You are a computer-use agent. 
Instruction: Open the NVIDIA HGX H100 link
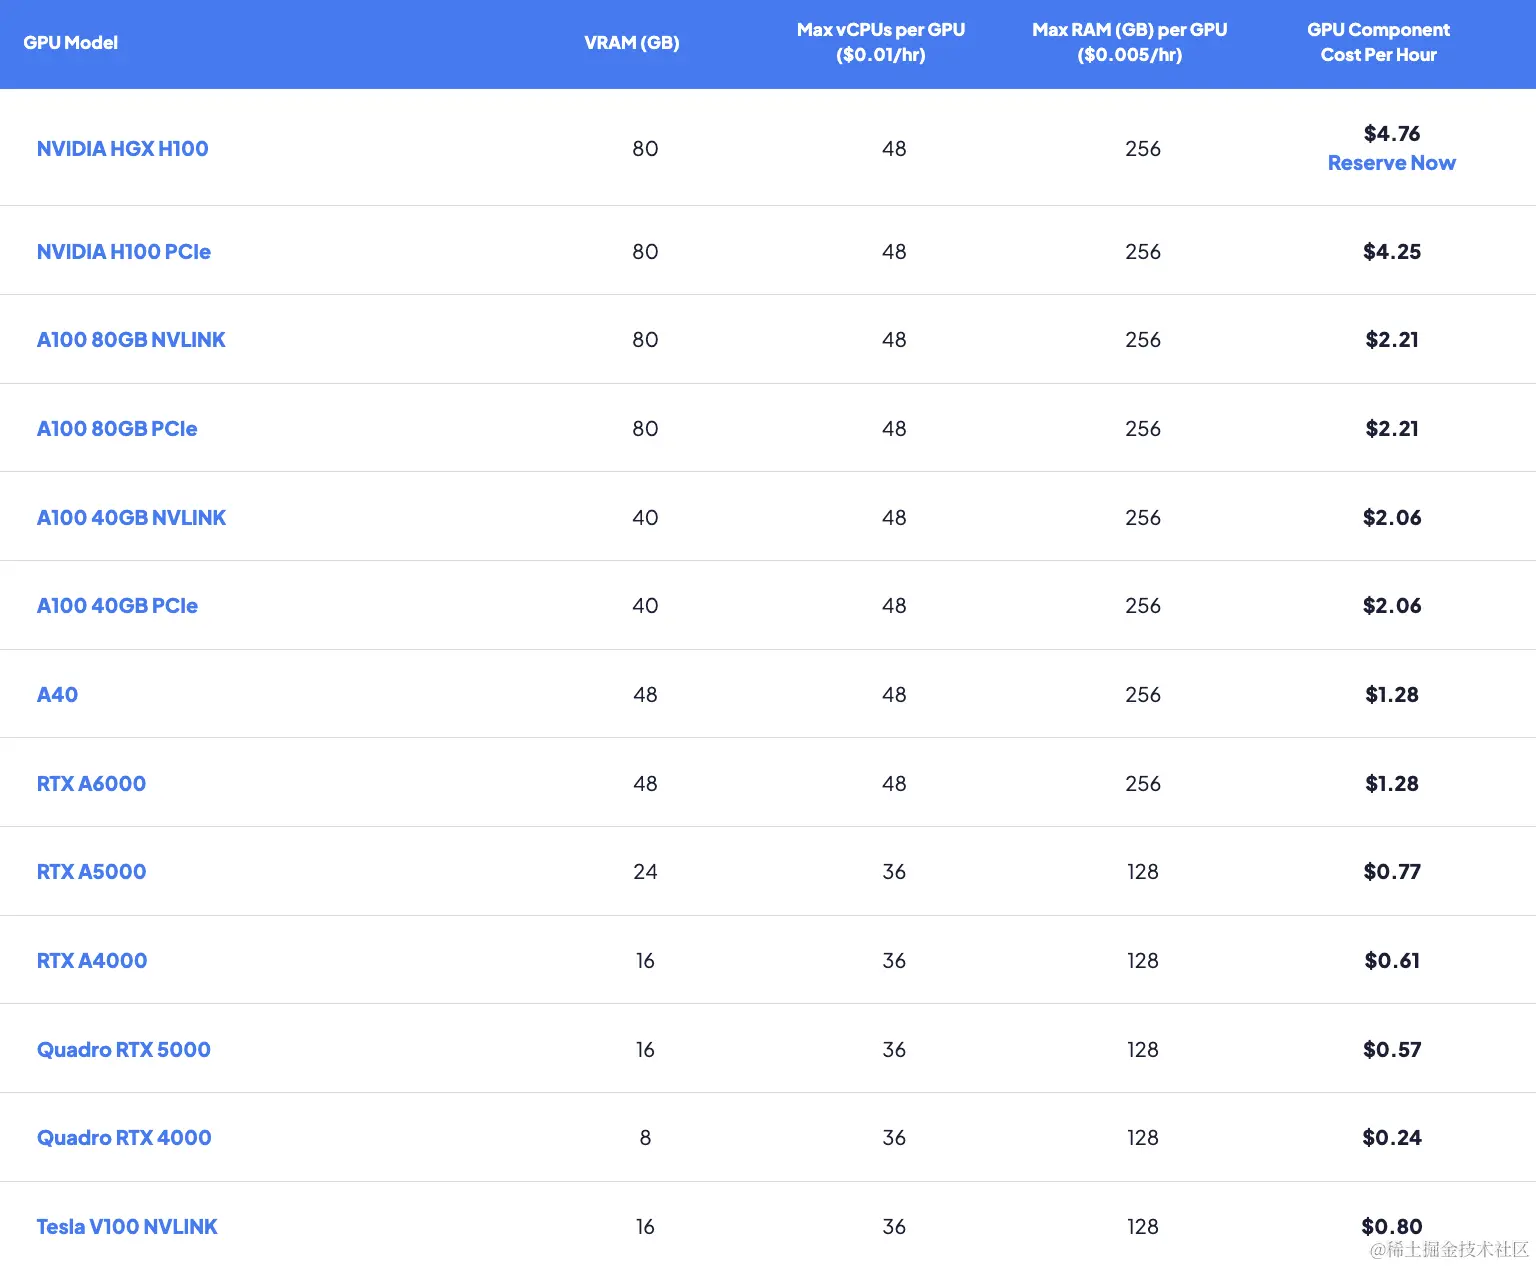click(122, 148)
